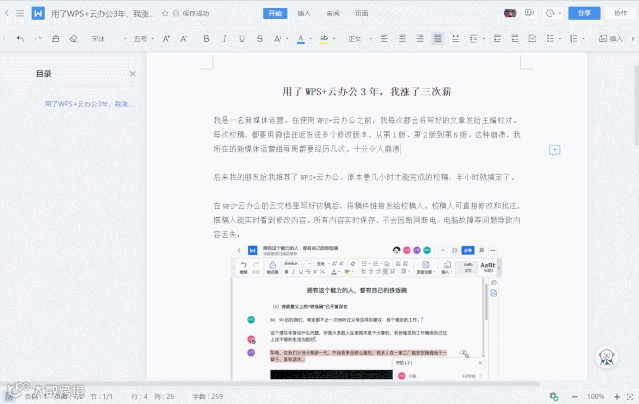Toggle justify alignment

(438, 39)
